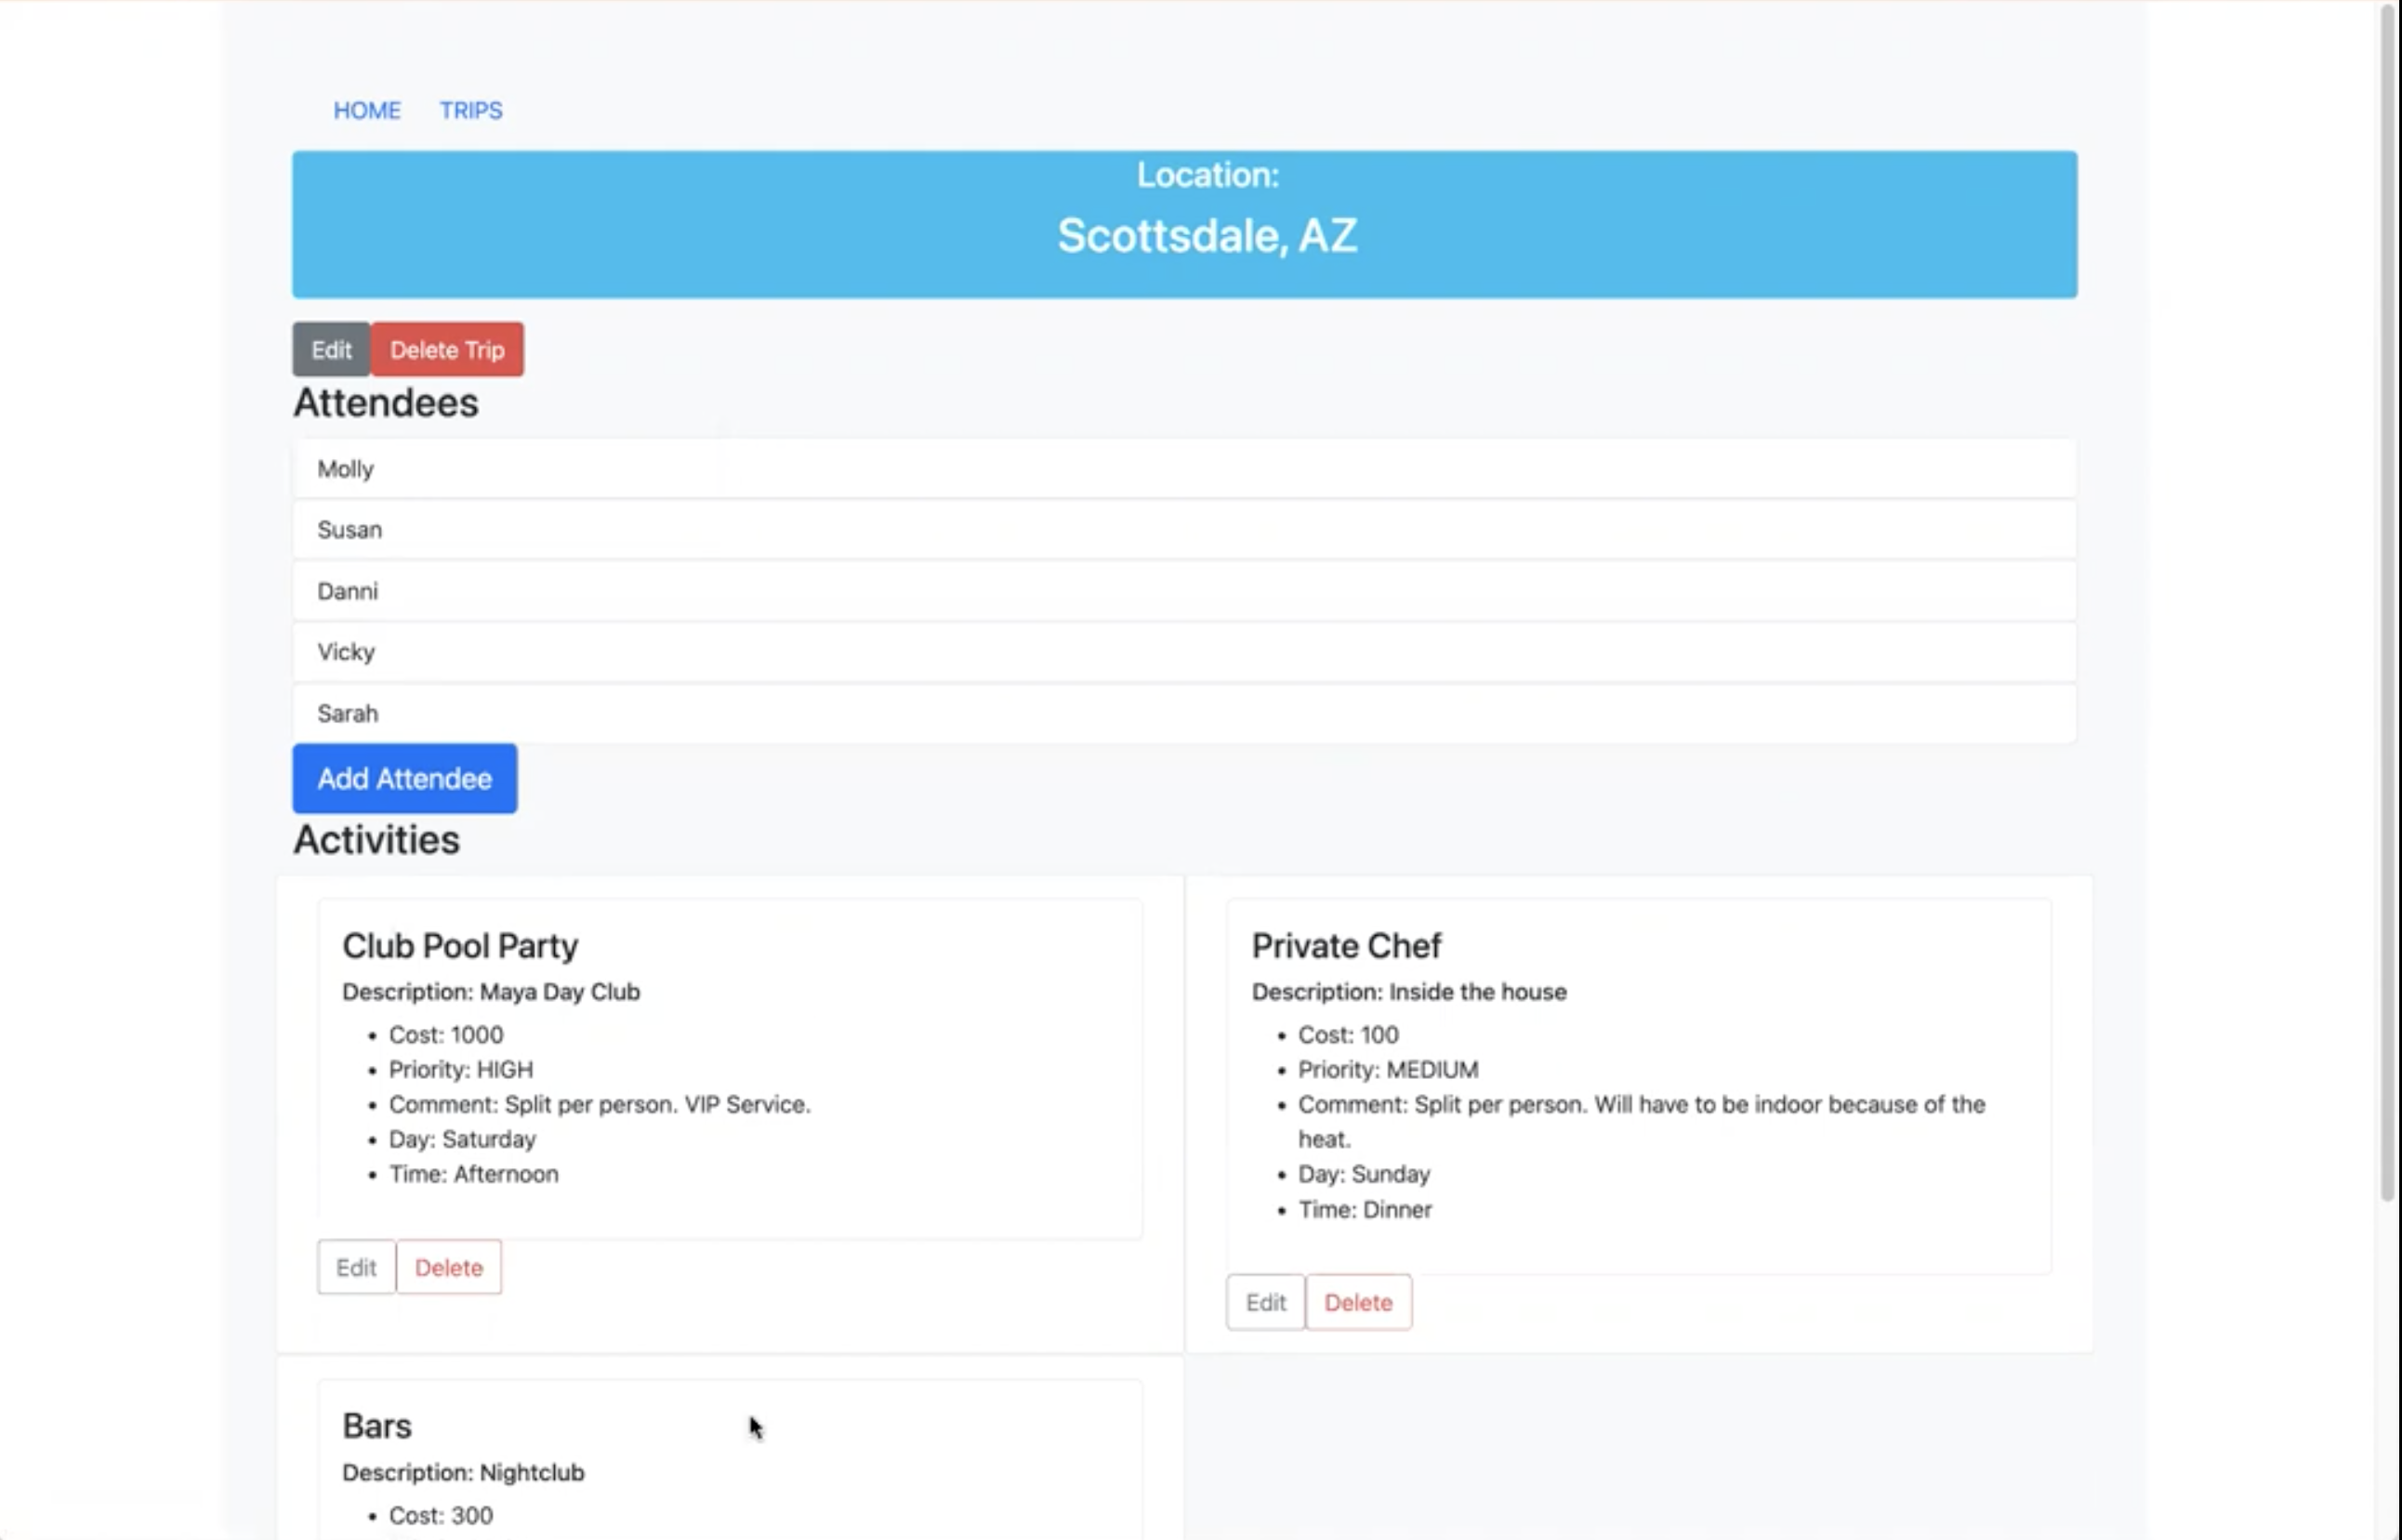Delete the Club Pool Party activity
Image resolution: width=2402 pixels, height=1540 pixels.
pos(448,1268)
